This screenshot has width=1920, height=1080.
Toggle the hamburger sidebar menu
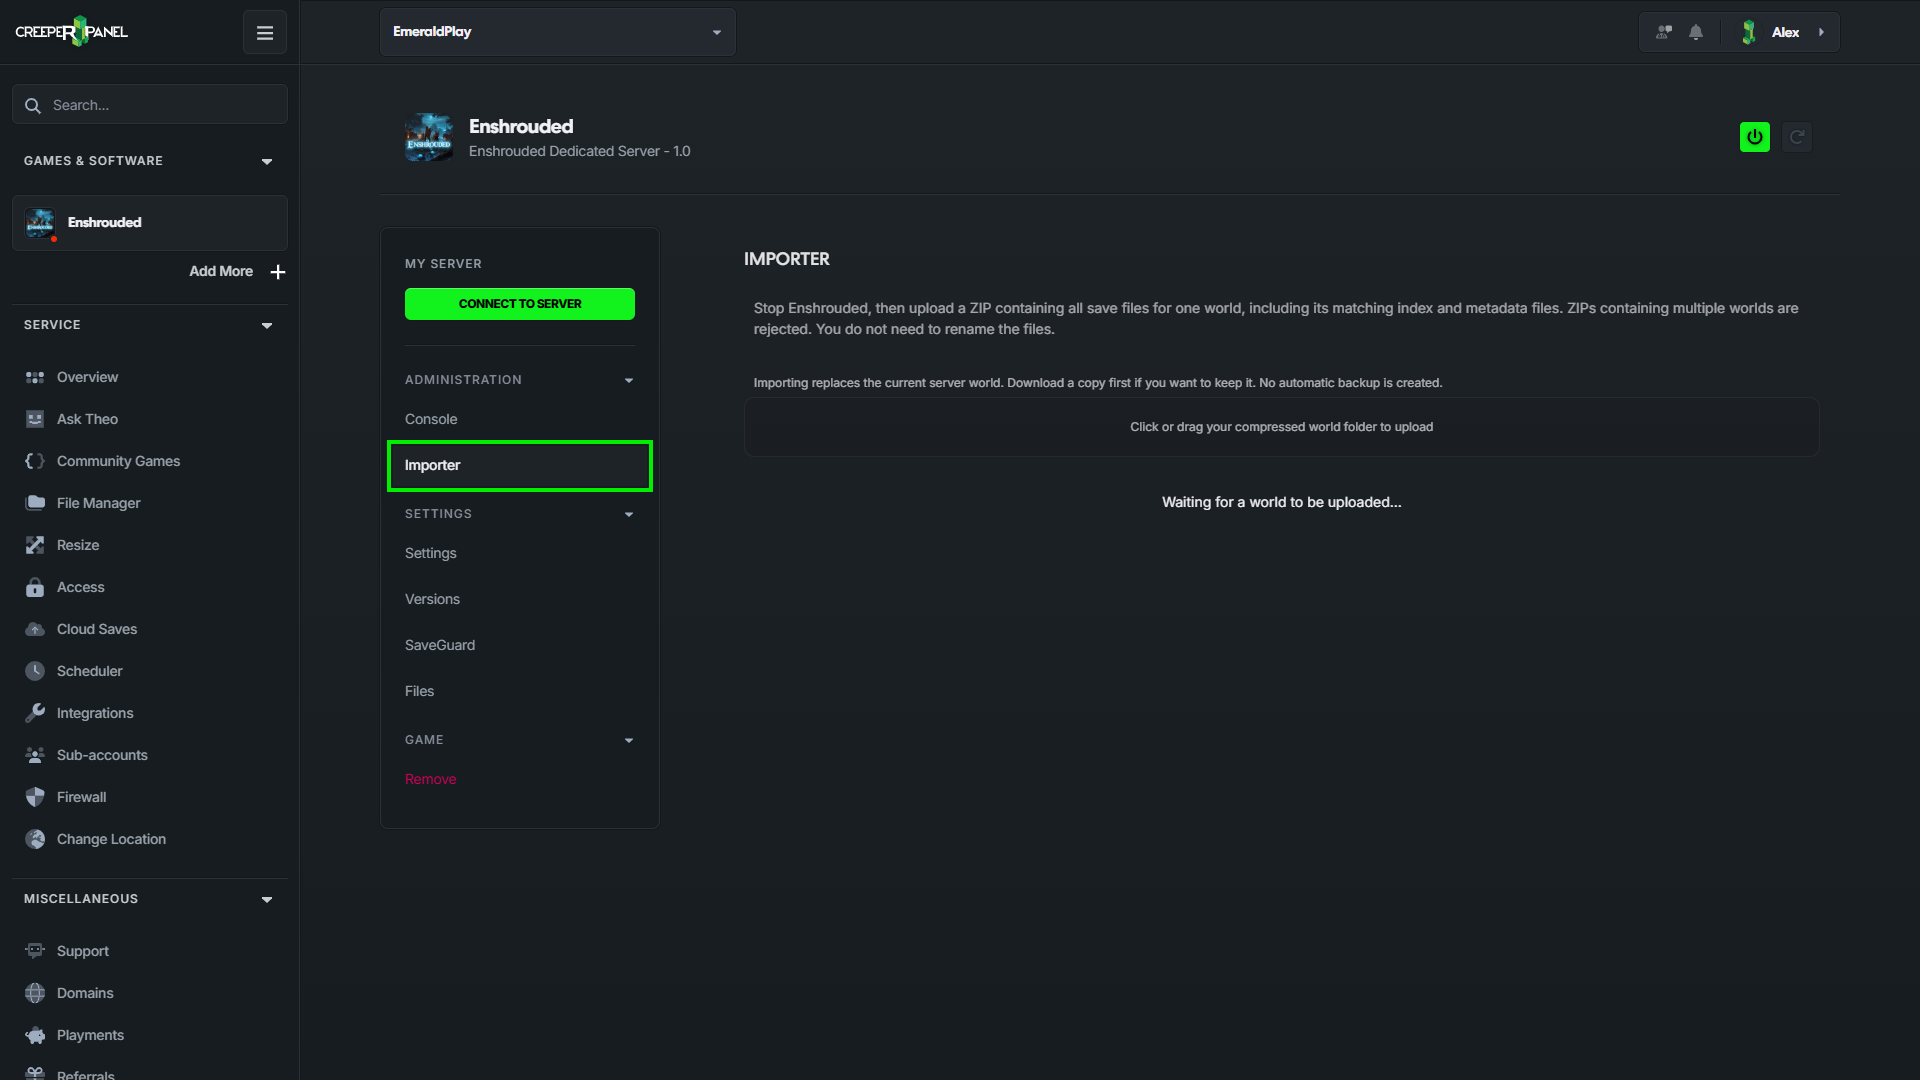click(265, 33)
